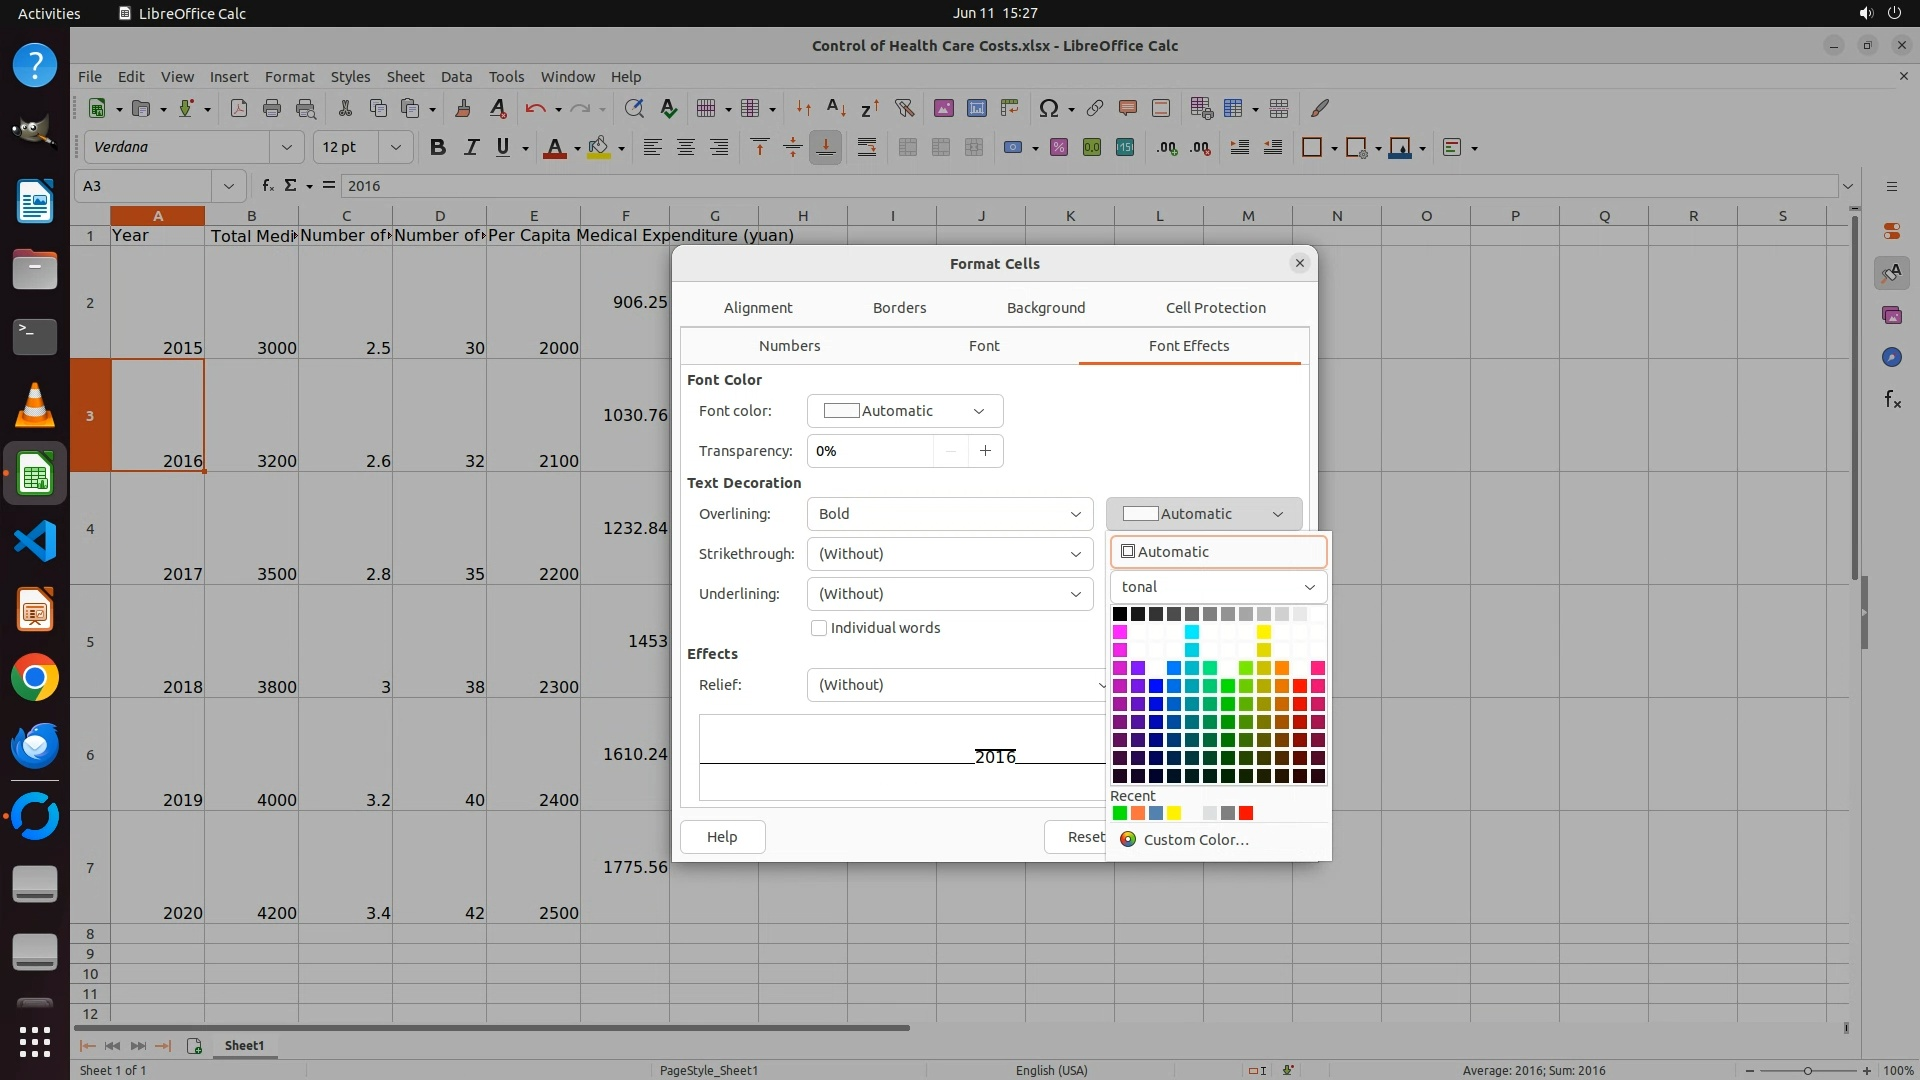
Task: Click the Insert Special Character icon
Action: coord(1048,108)
